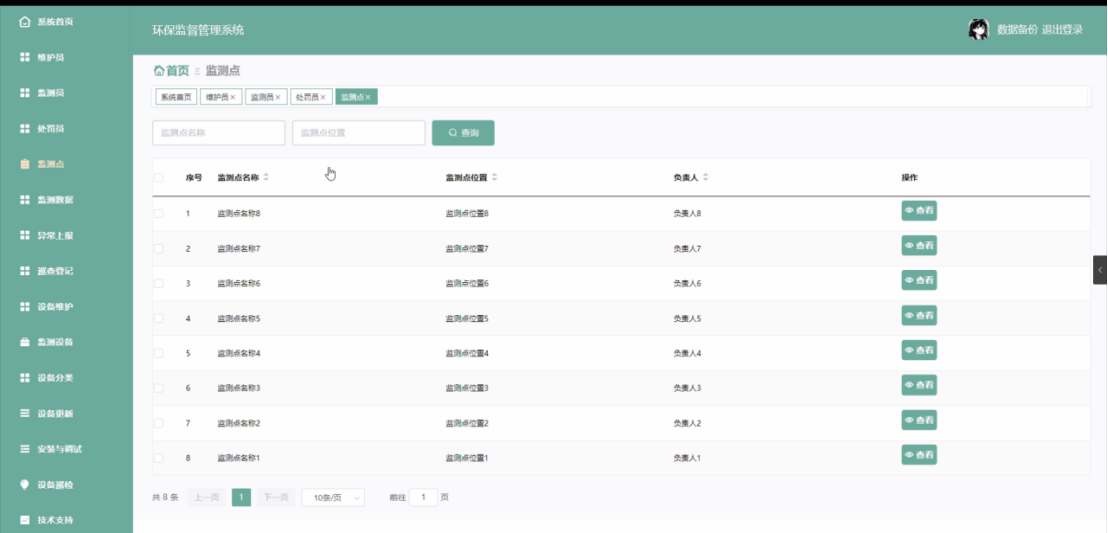
Task: Open the 维护员 sidebar menu item
Action: tap(42, 57)
